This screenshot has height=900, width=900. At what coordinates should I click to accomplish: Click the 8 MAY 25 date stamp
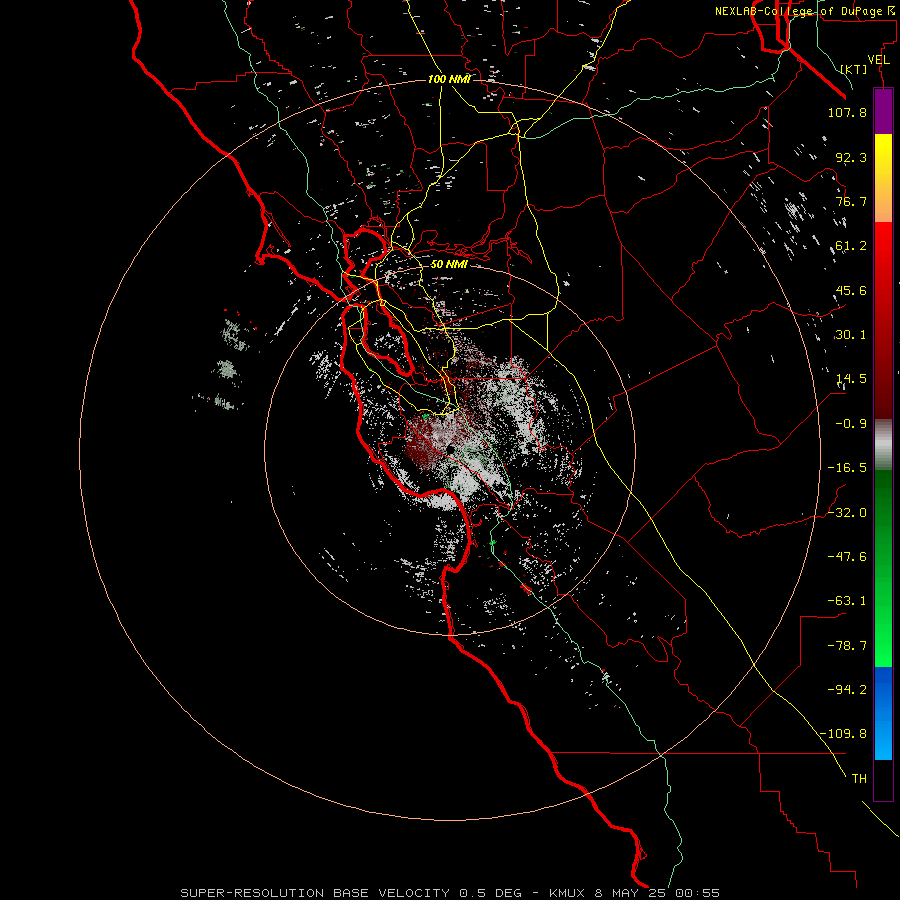[631, 893]
